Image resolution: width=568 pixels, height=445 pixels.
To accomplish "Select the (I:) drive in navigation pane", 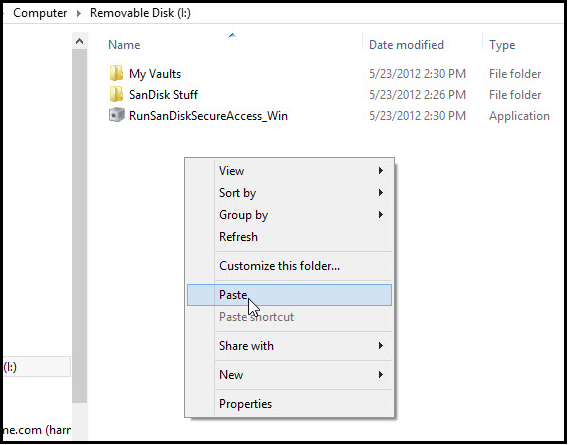I will (36, 367).
